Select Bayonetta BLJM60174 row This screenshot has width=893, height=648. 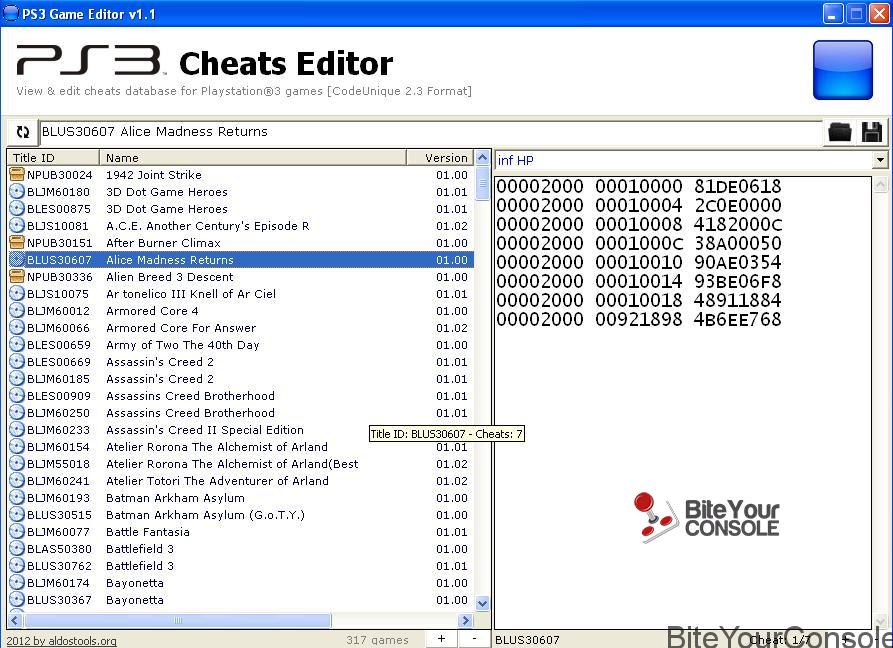[241, 583]
